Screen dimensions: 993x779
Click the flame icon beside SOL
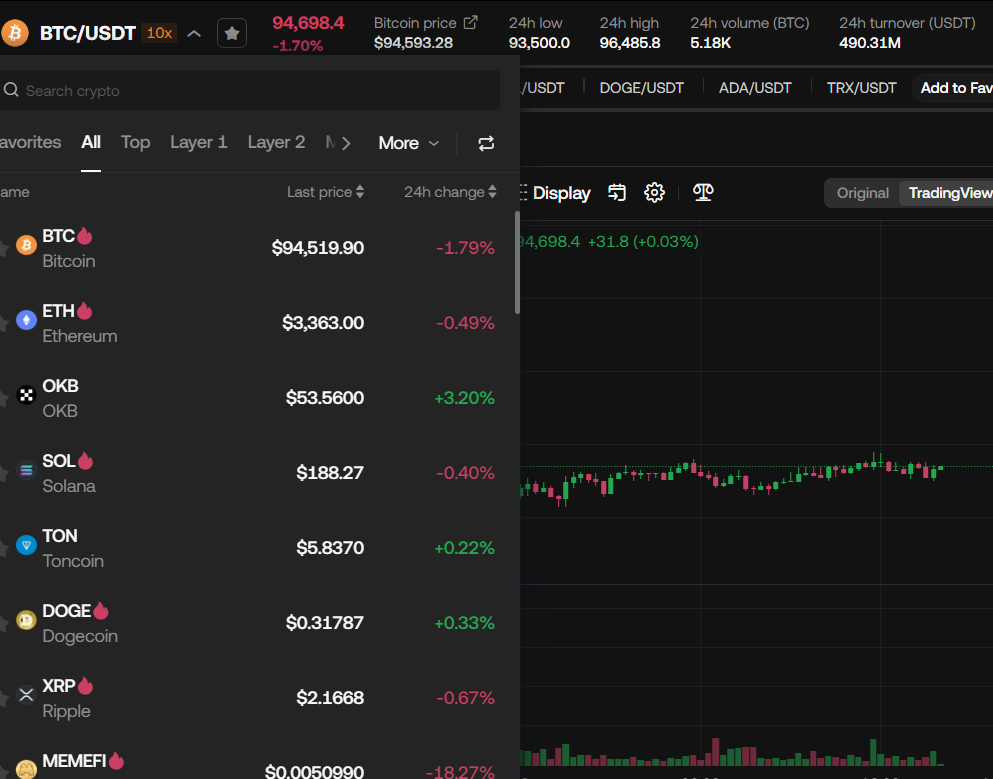[x=85, y=460]
